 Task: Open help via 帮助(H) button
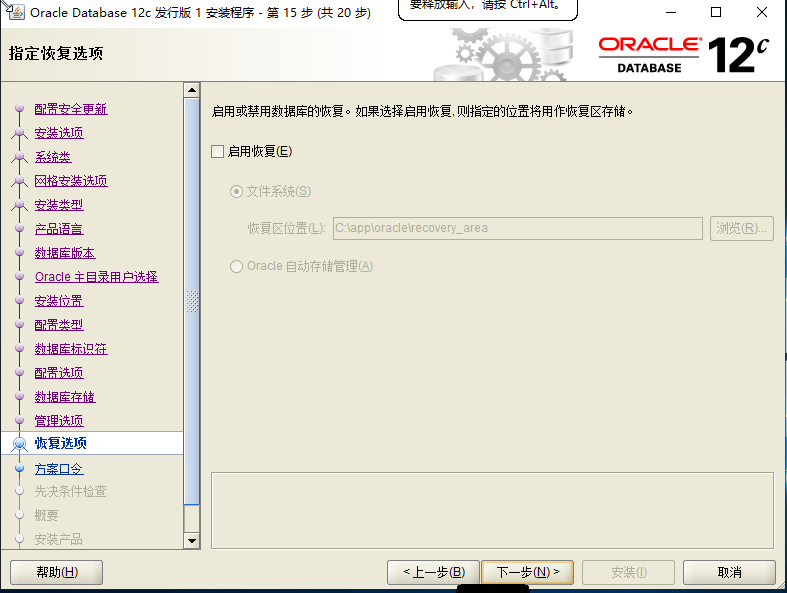click(57, 572)
